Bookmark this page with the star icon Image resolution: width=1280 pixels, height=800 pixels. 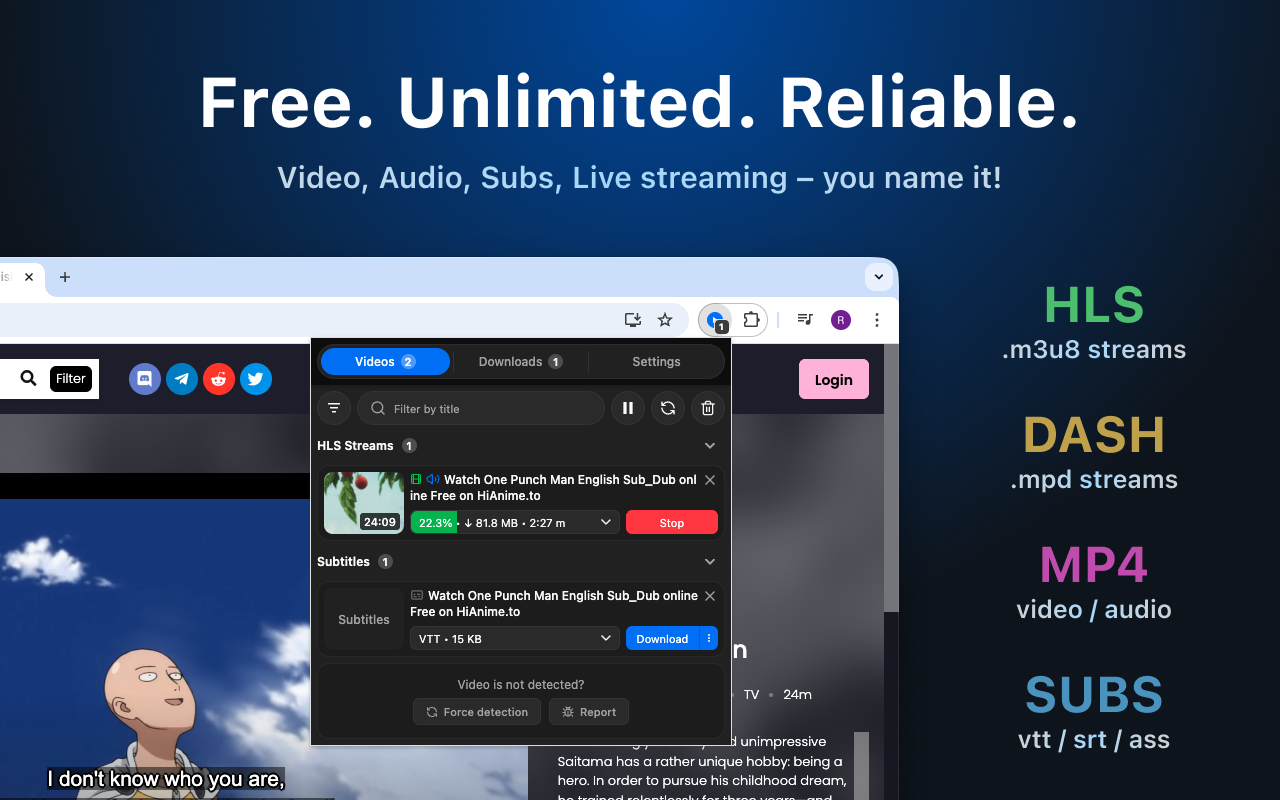(x=665, y=320)
